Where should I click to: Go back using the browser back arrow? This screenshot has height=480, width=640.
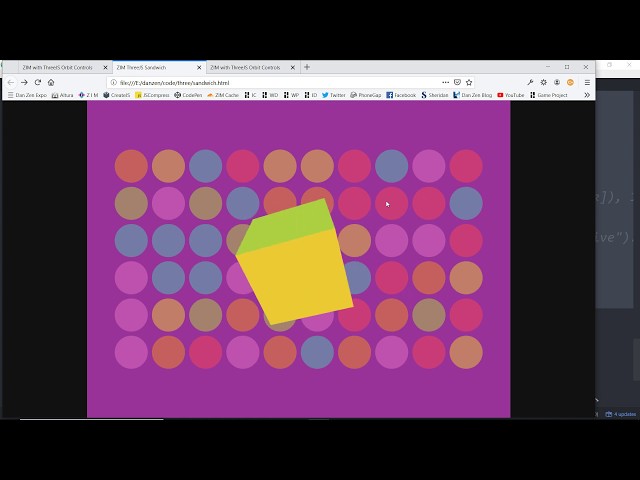[x=11, y=82]
